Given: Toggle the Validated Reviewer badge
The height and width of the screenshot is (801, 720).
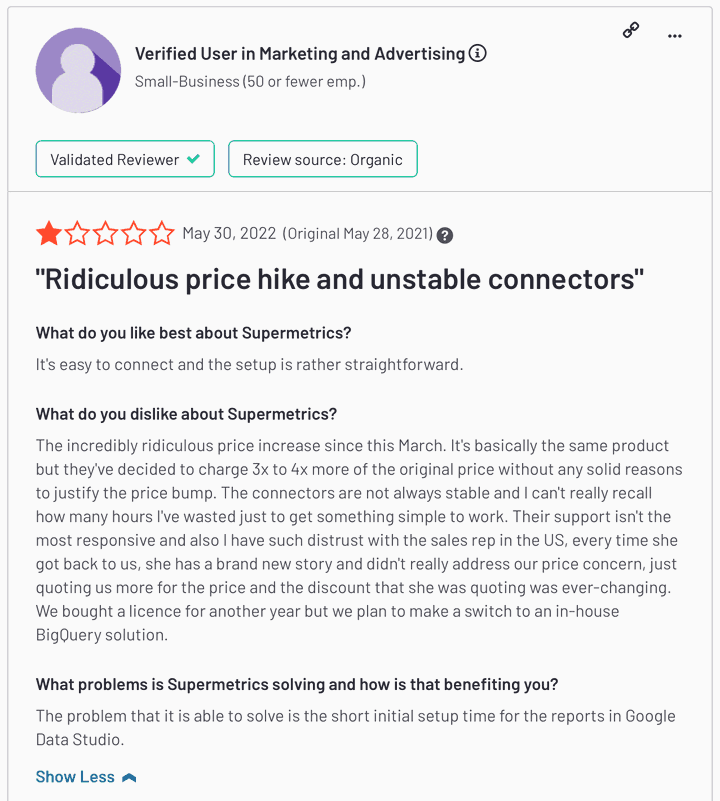Looking at the screenshot, I should 125,158.
